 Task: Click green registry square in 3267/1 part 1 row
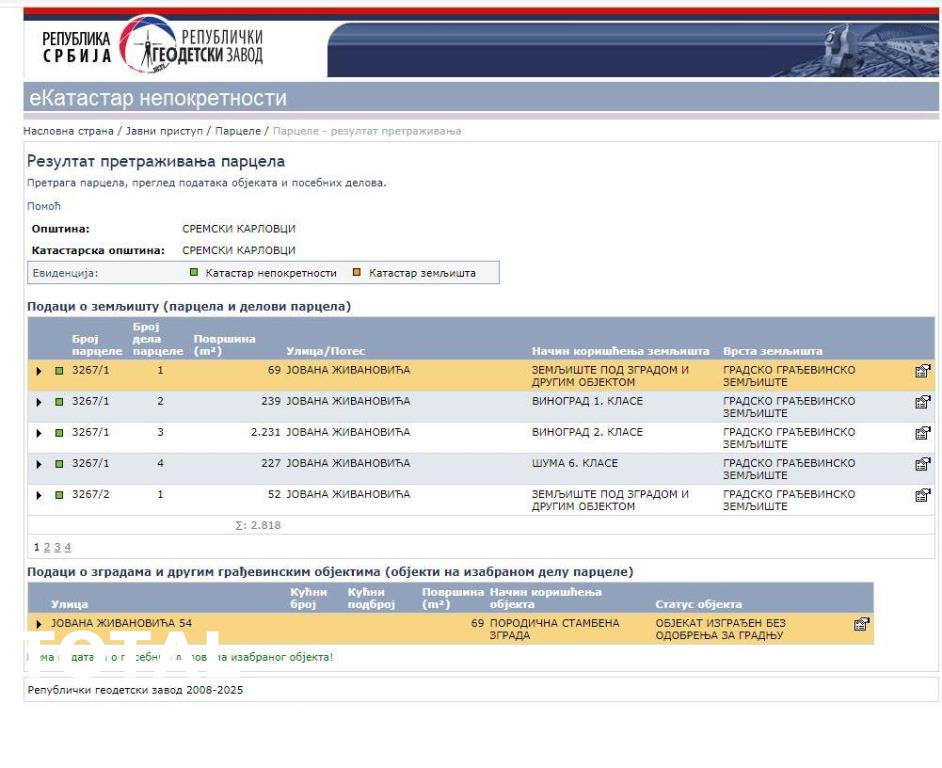[59, 371]
